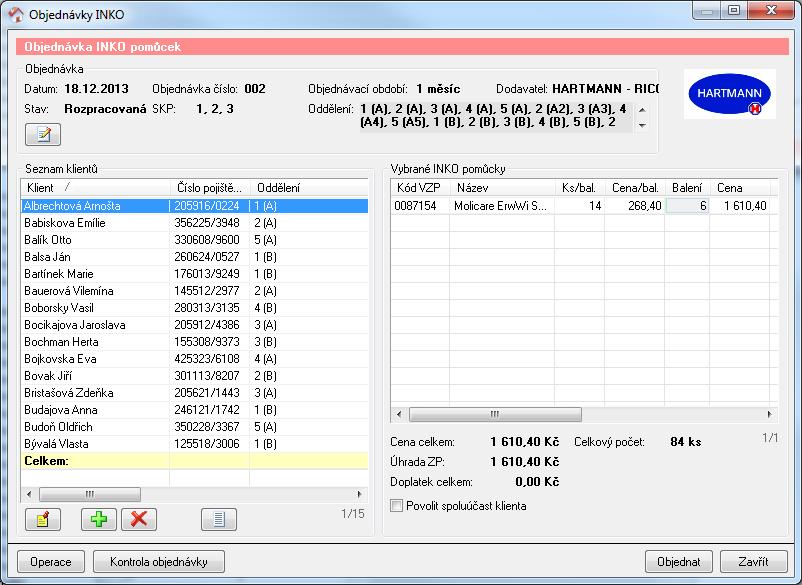Select client Budoň Oldřich
Screen dimensions: 802x585
[194, 426]
